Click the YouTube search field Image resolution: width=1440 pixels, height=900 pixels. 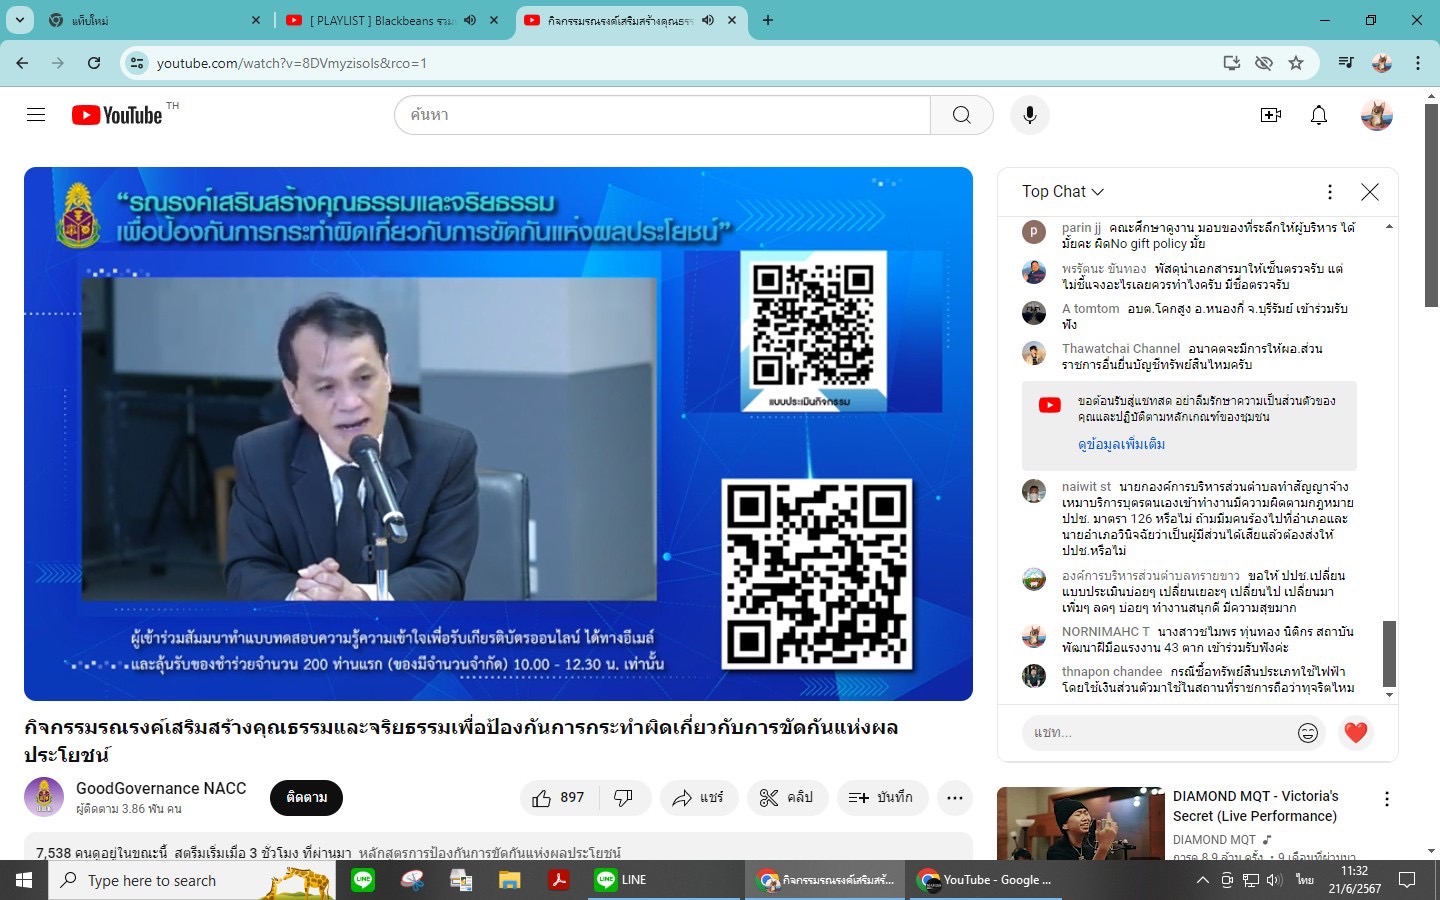[662, 115]
